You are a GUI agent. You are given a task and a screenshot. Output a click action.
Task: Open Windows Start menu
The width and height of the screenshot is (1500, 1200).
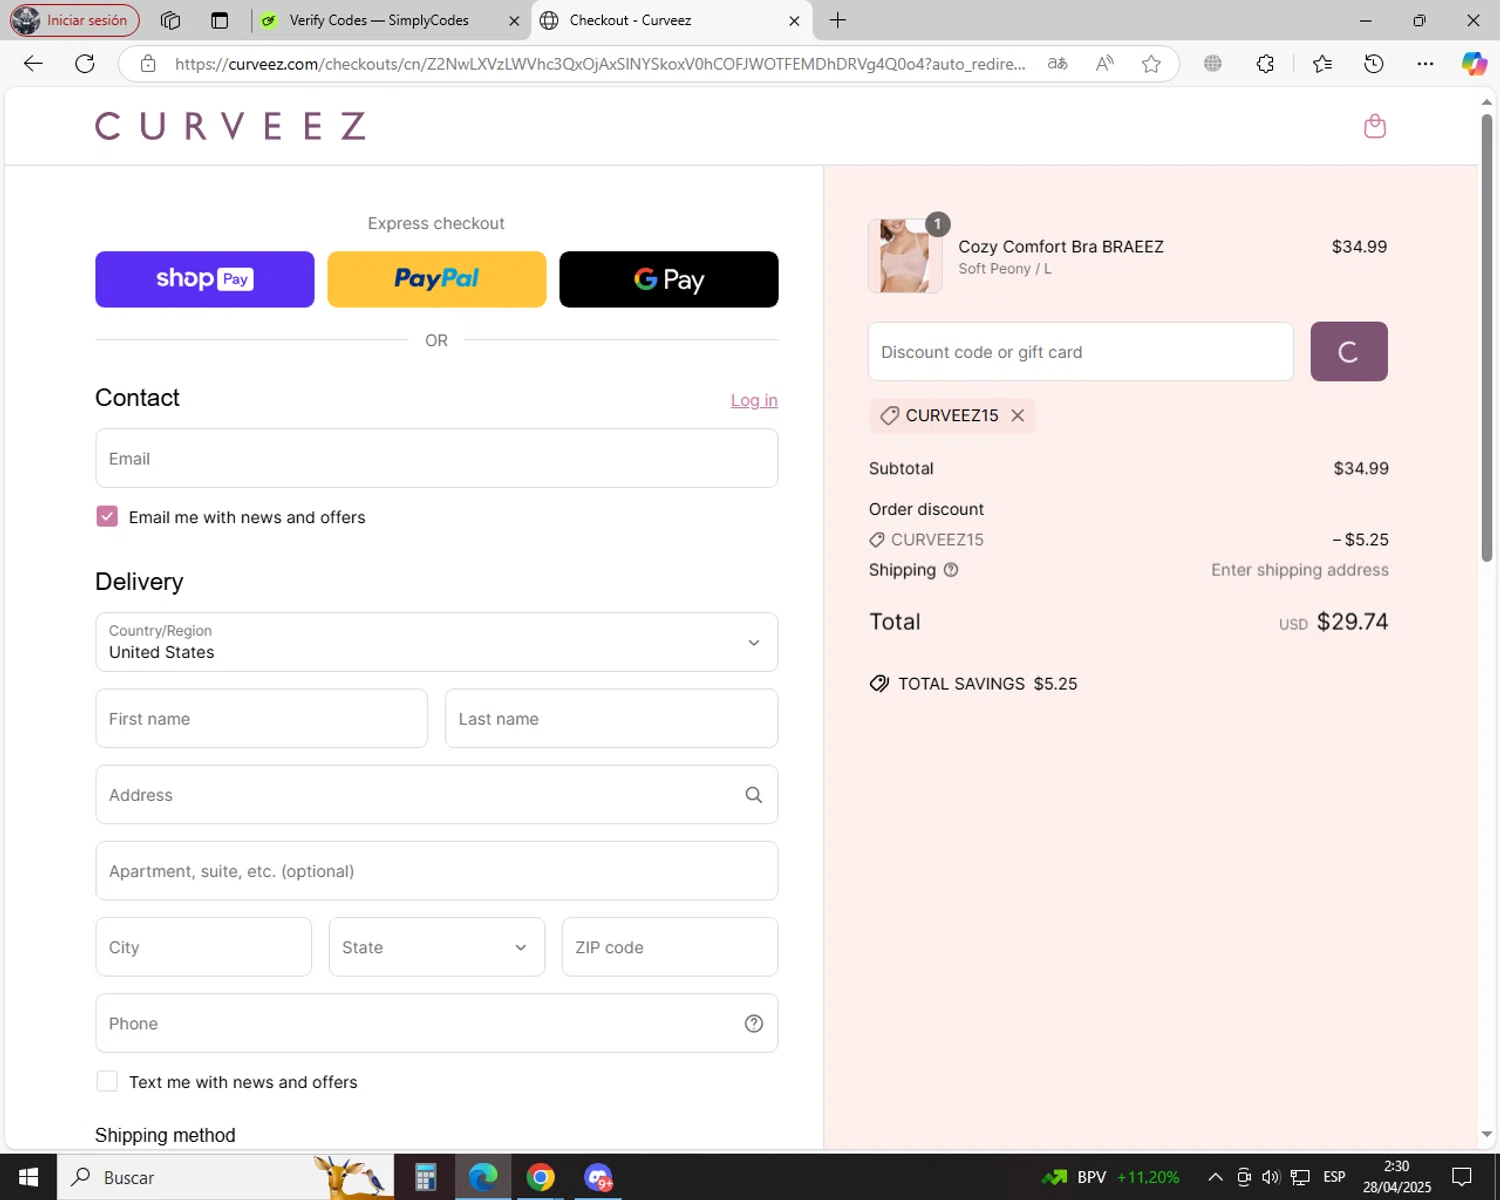tap(28, 1177)
